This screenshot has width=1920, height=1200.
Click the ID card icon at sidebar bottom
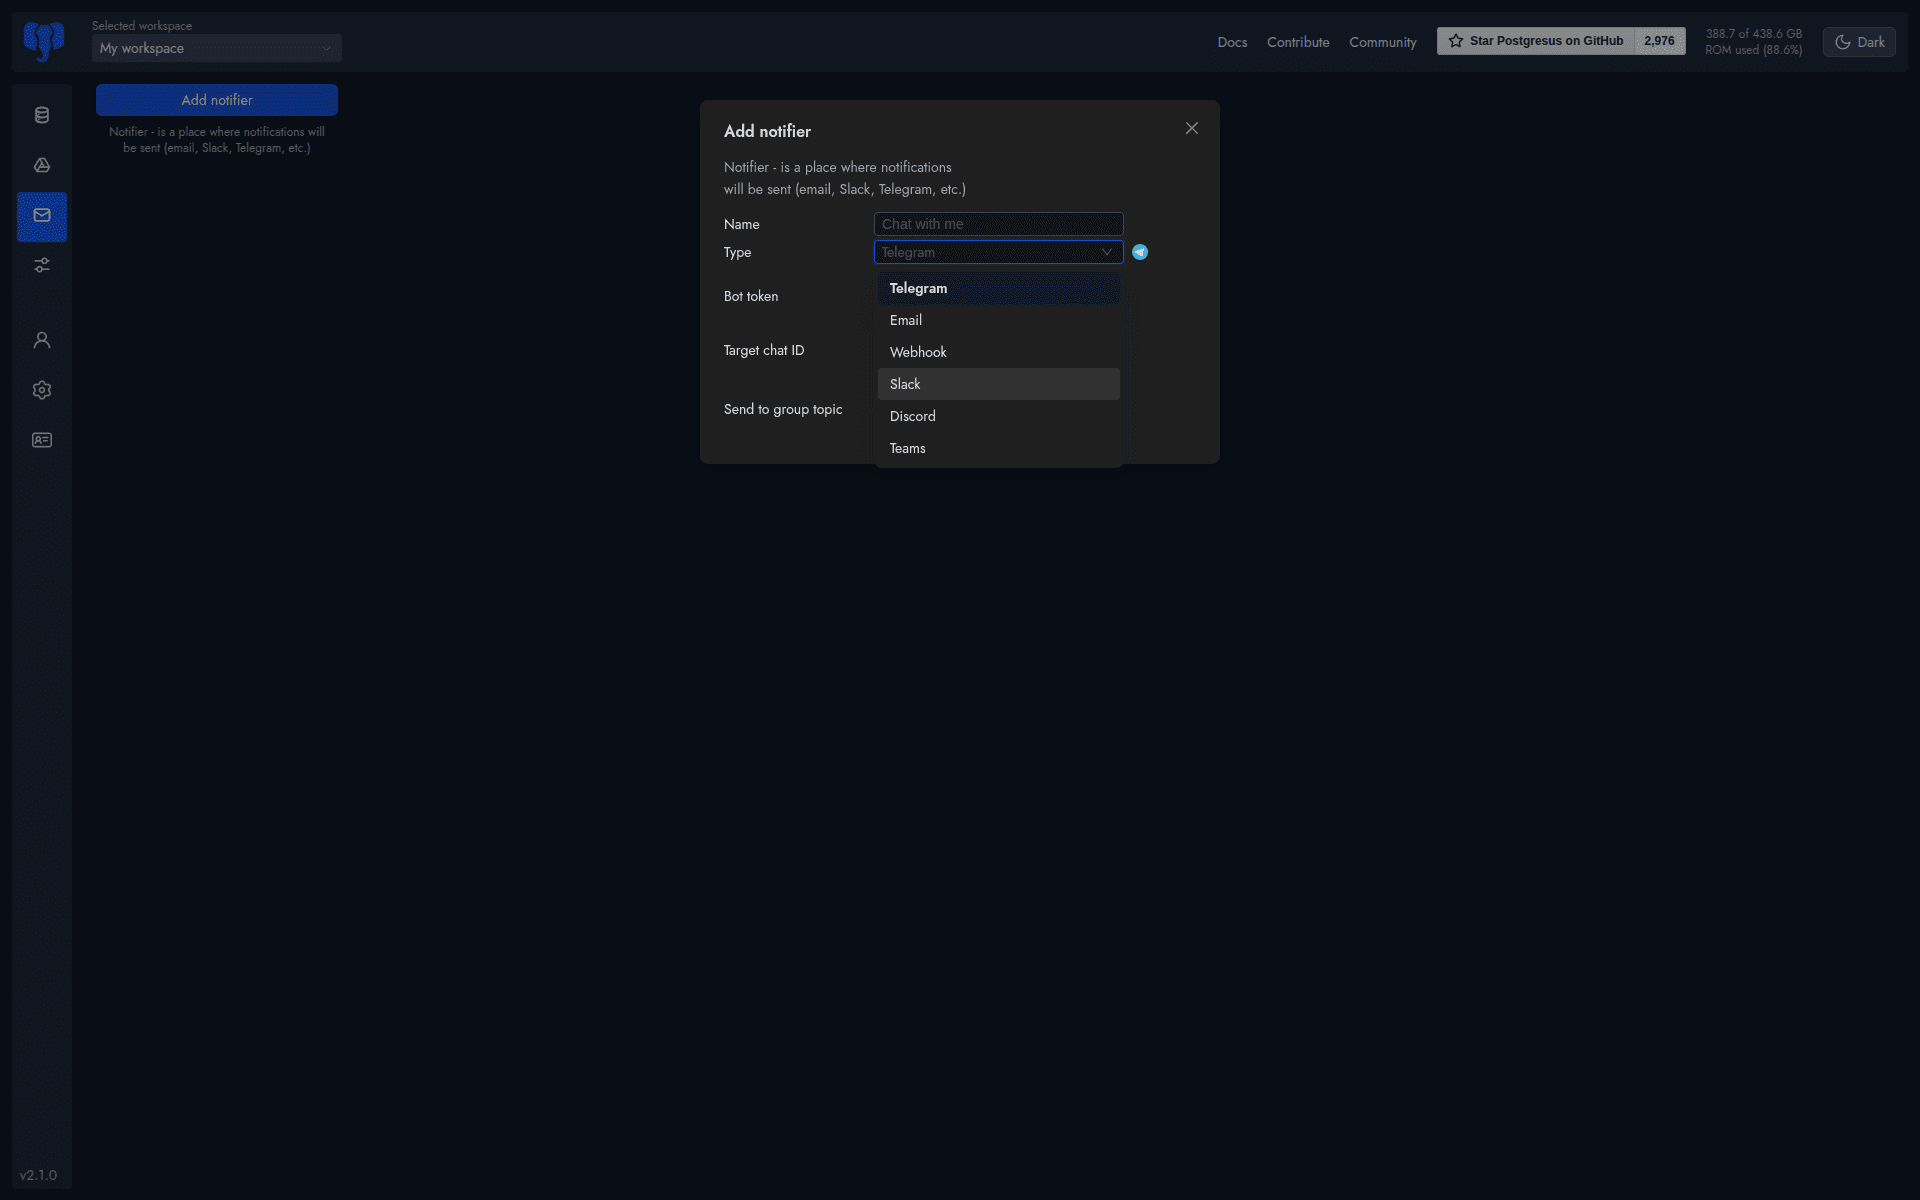tap(42, 440)
